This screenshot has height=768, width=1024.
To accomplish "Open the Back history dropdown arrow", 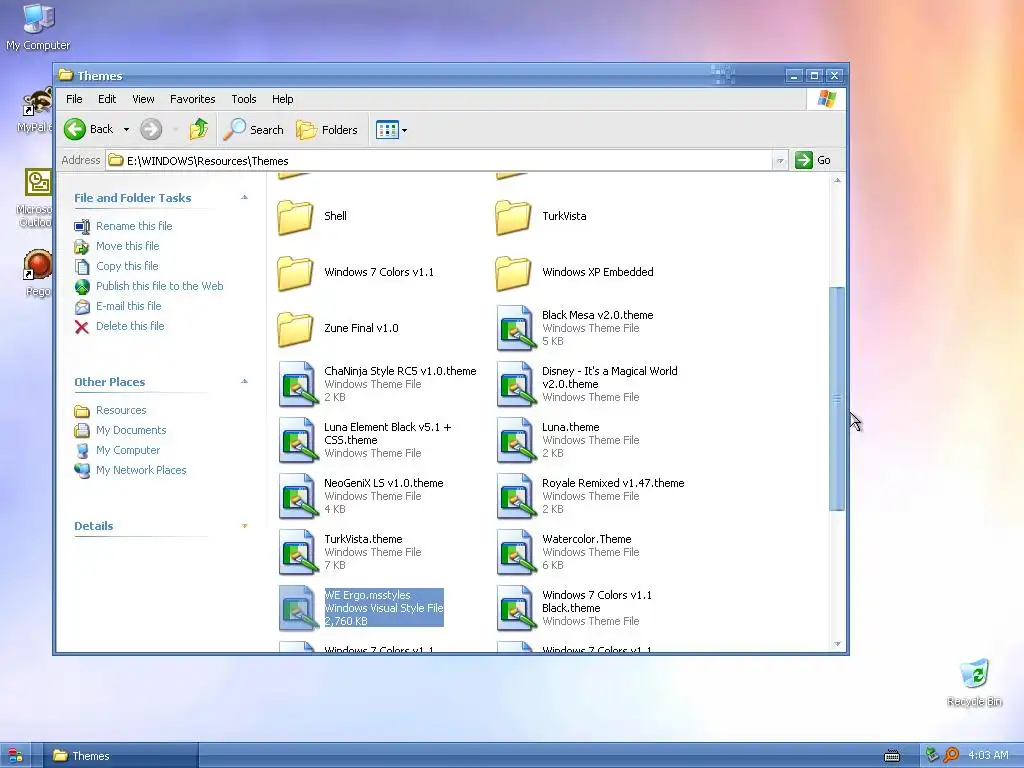I will click(x=126, y=130).
